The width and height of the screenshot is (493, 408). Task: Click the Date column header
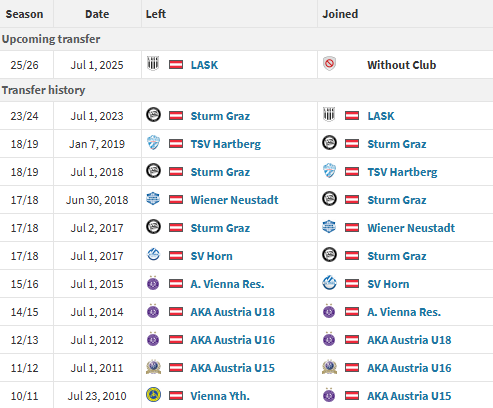(97, 14)
